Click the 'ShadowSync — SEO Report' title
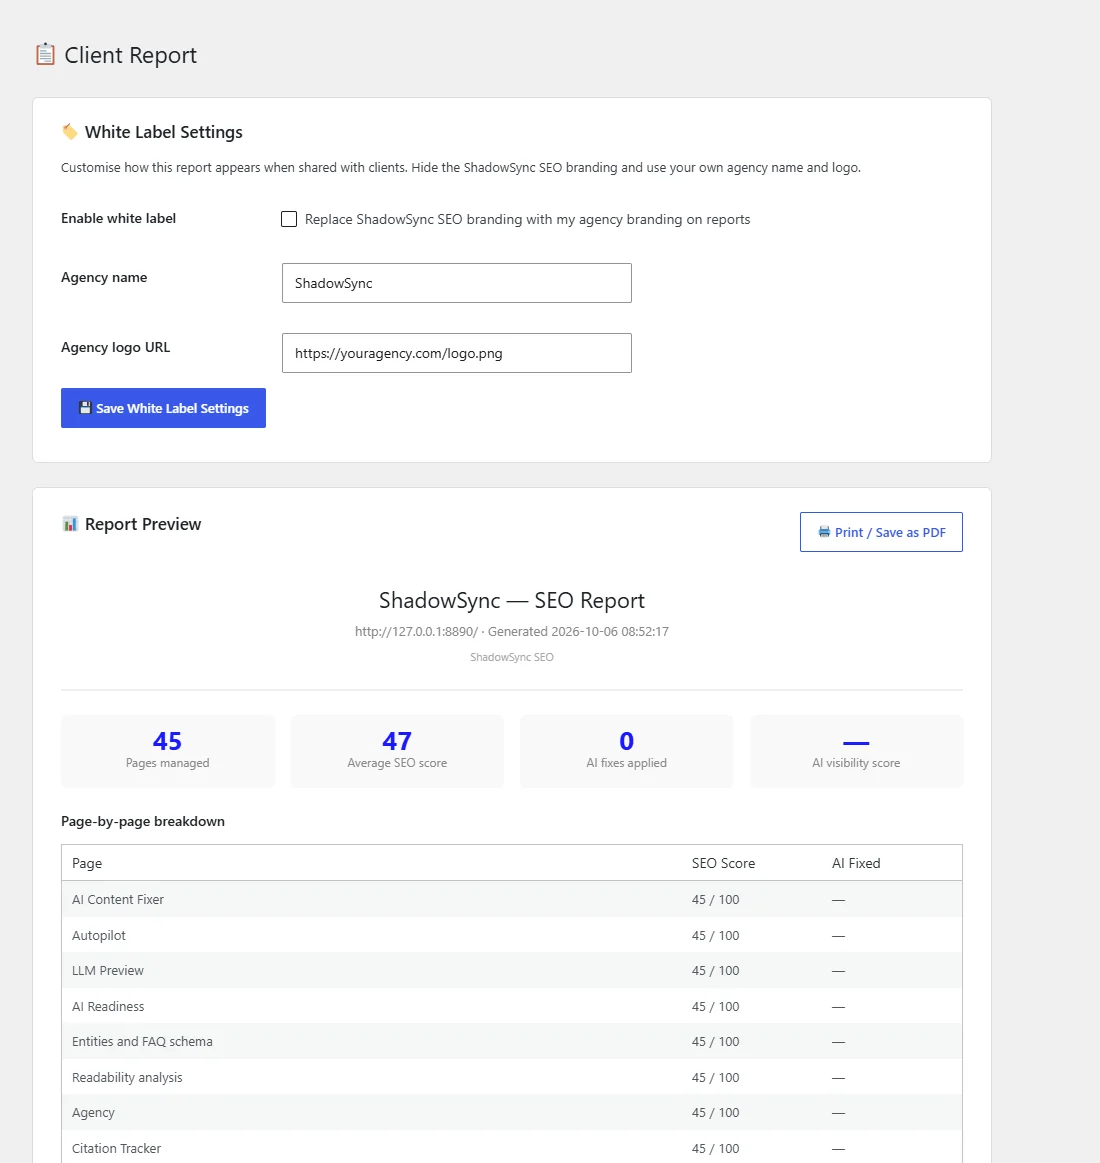Screen dimensions: 1100x1163 [512, 600]
